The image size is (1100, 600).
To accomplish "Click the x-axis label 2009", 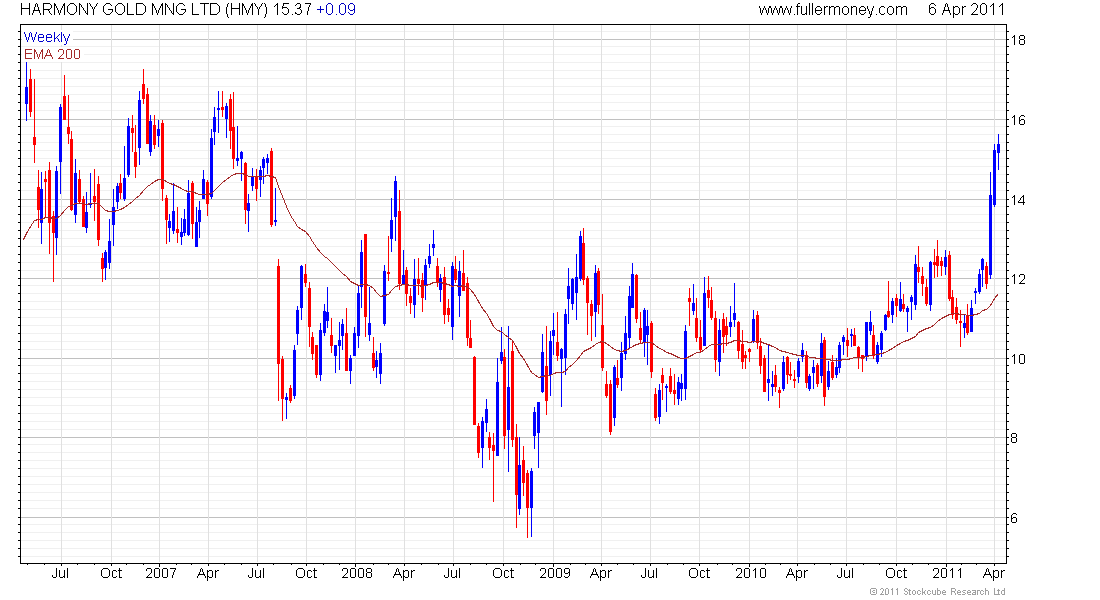I will pyautogui.click(x=555, y=573).
